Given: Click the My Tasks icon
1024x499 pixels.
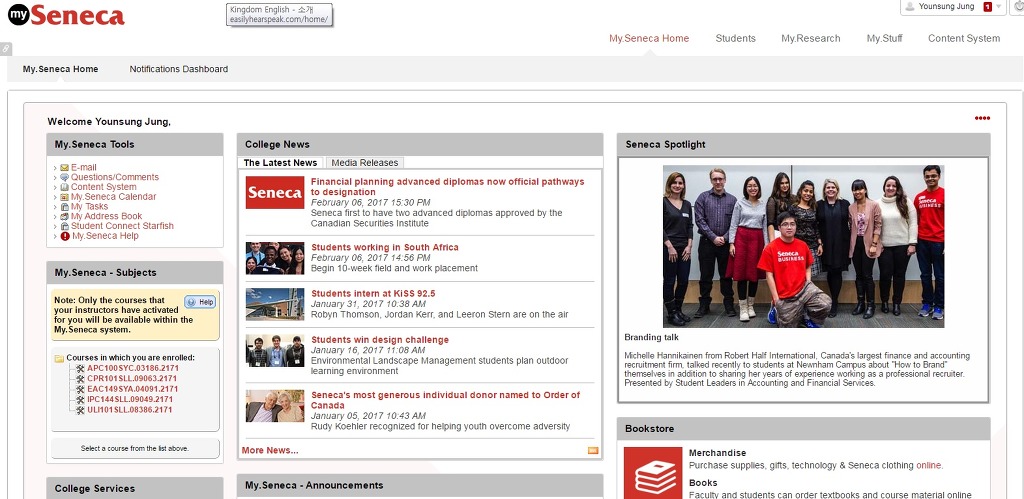Looking at the screenshot, I should point(65,207).
